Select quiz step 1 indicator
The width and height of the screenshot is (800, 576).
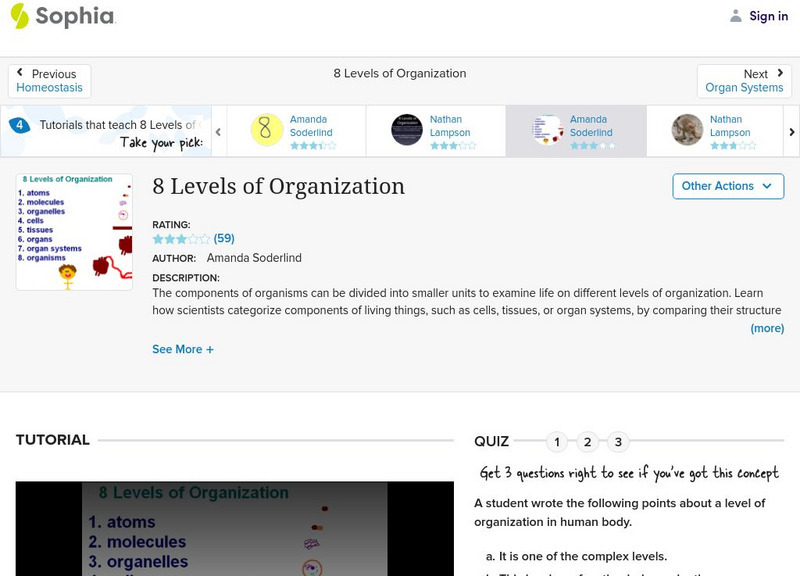click(x=556, y=441)
